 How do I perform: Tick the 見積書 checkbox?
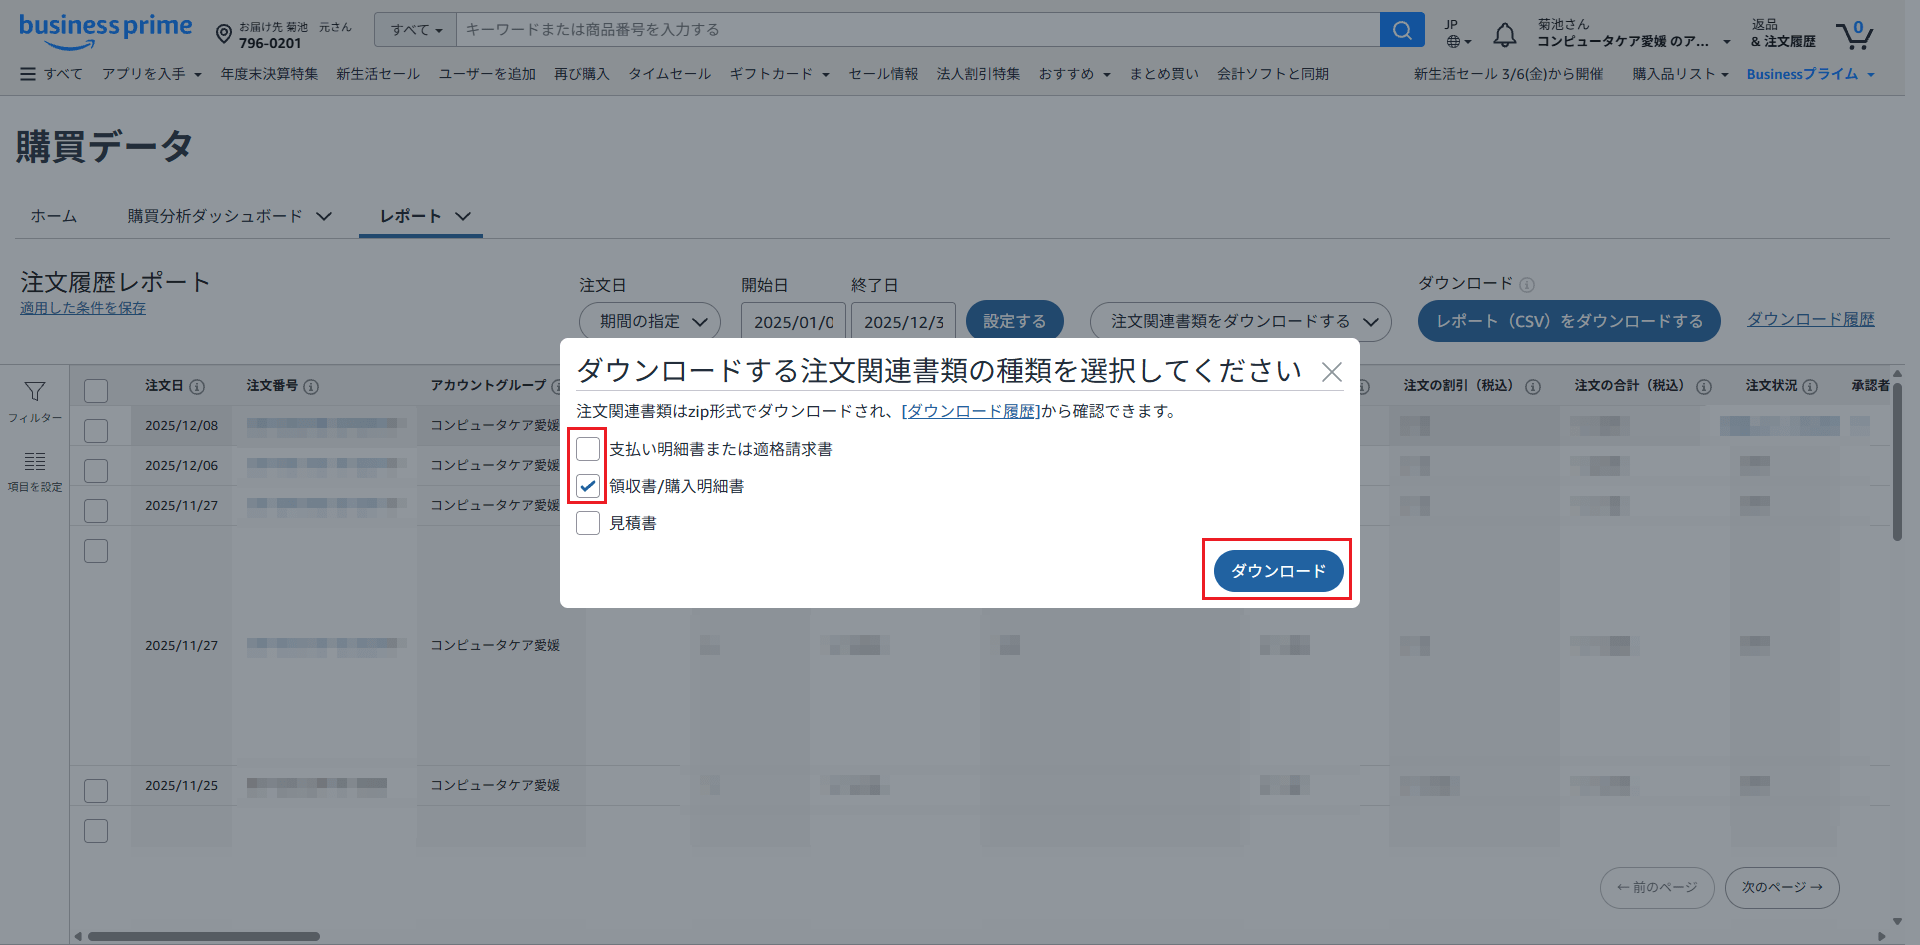click(x=588, y=523)
